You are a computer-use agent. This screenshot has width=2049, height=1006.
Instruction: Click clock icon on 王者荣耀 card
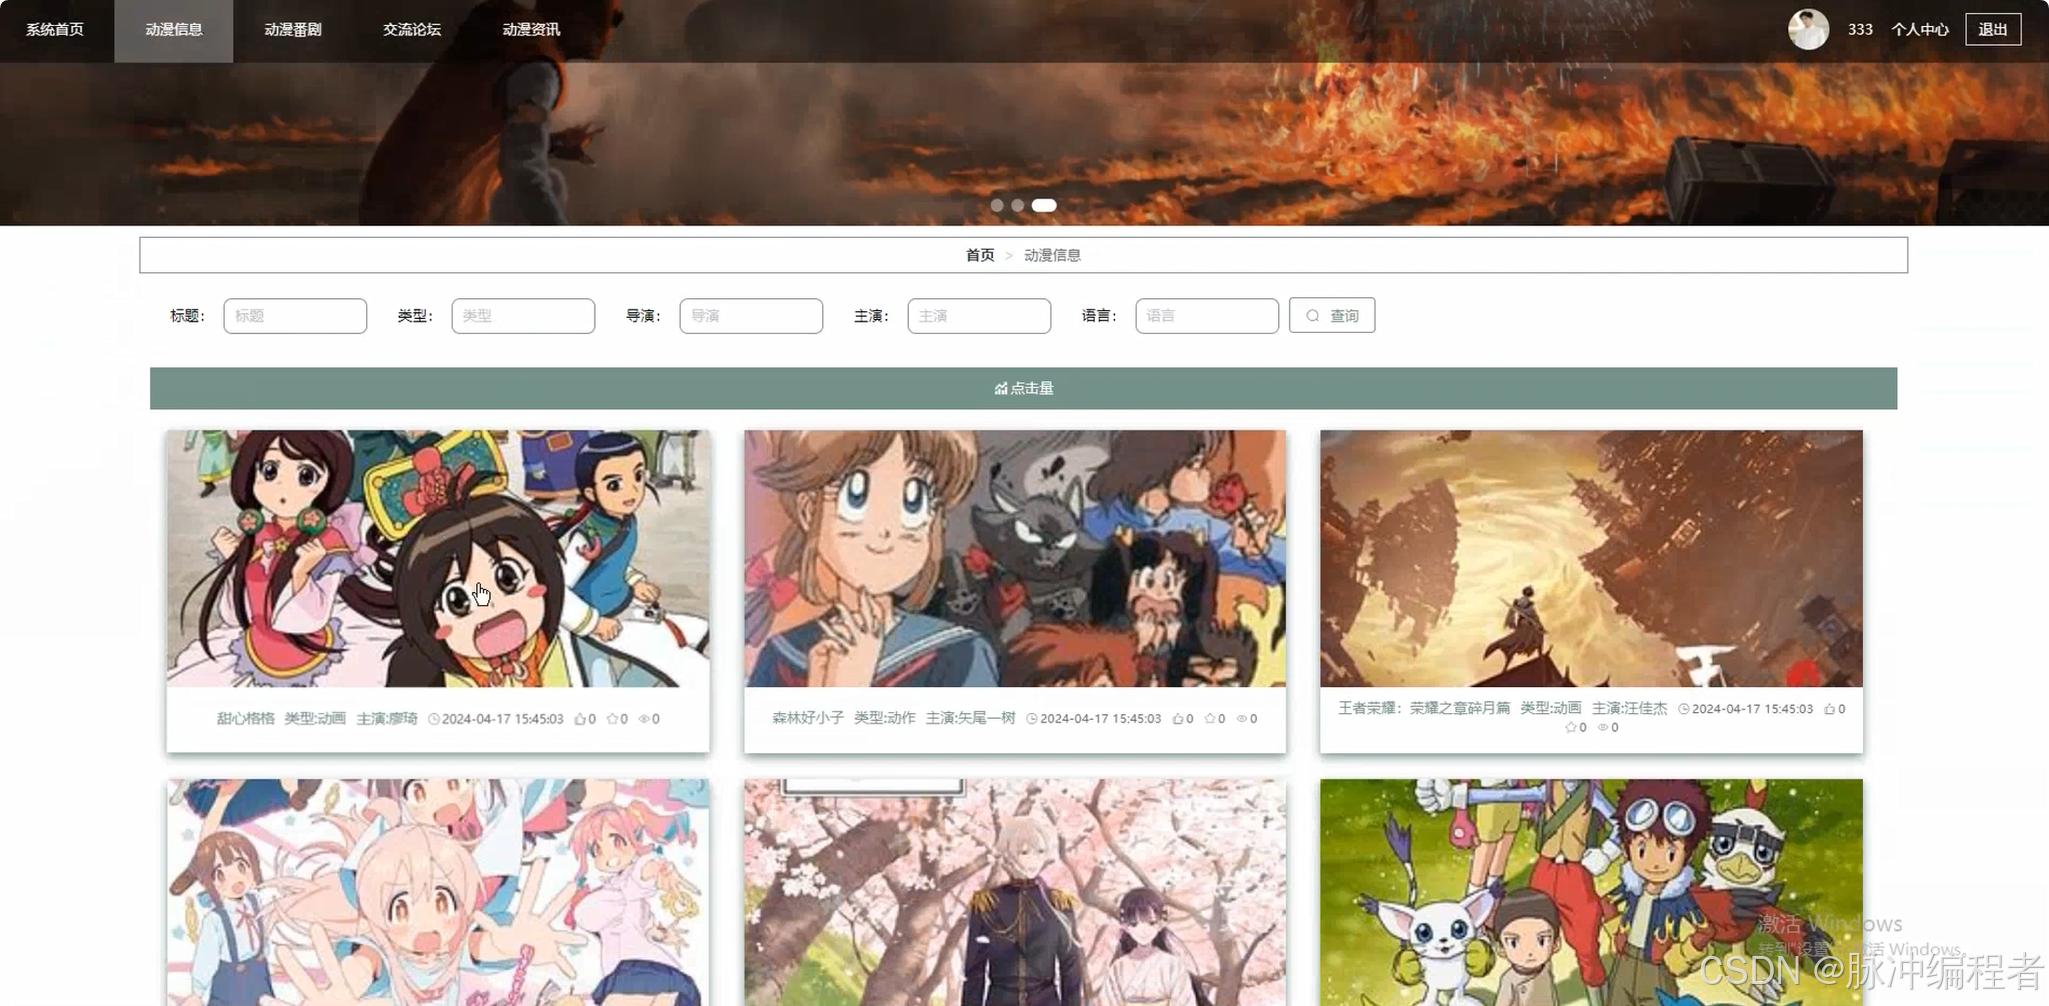click(x=1684, y=709)
